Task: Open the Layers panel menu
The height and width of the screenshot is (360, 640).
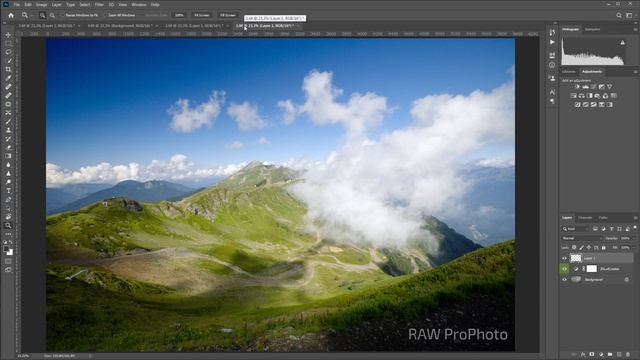Action: (x=635, y=218)
